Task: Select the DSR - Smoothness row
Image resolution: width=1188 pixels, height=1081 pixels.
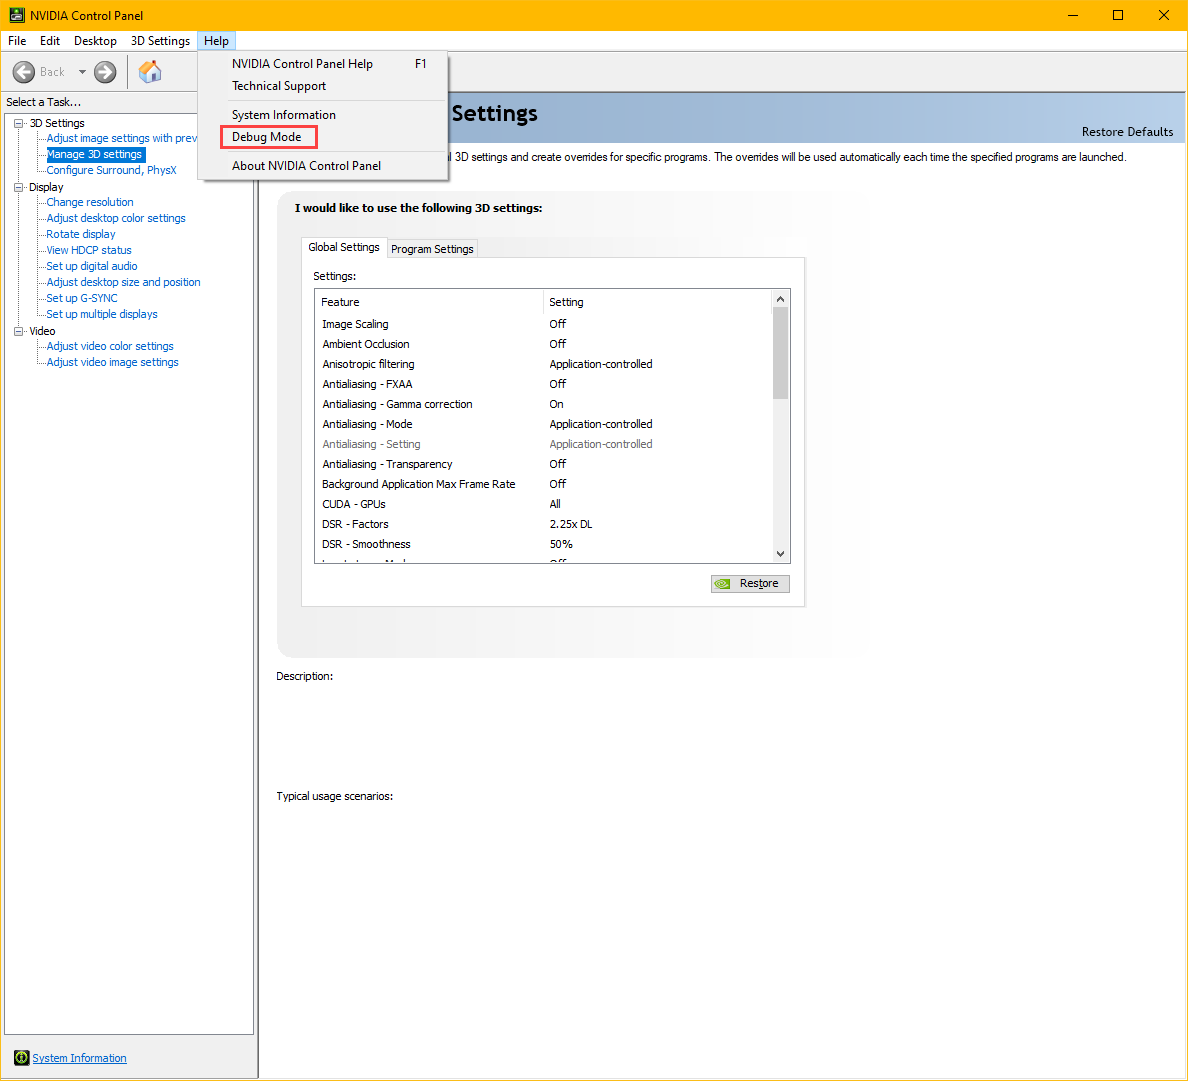Action: [543, 545]
